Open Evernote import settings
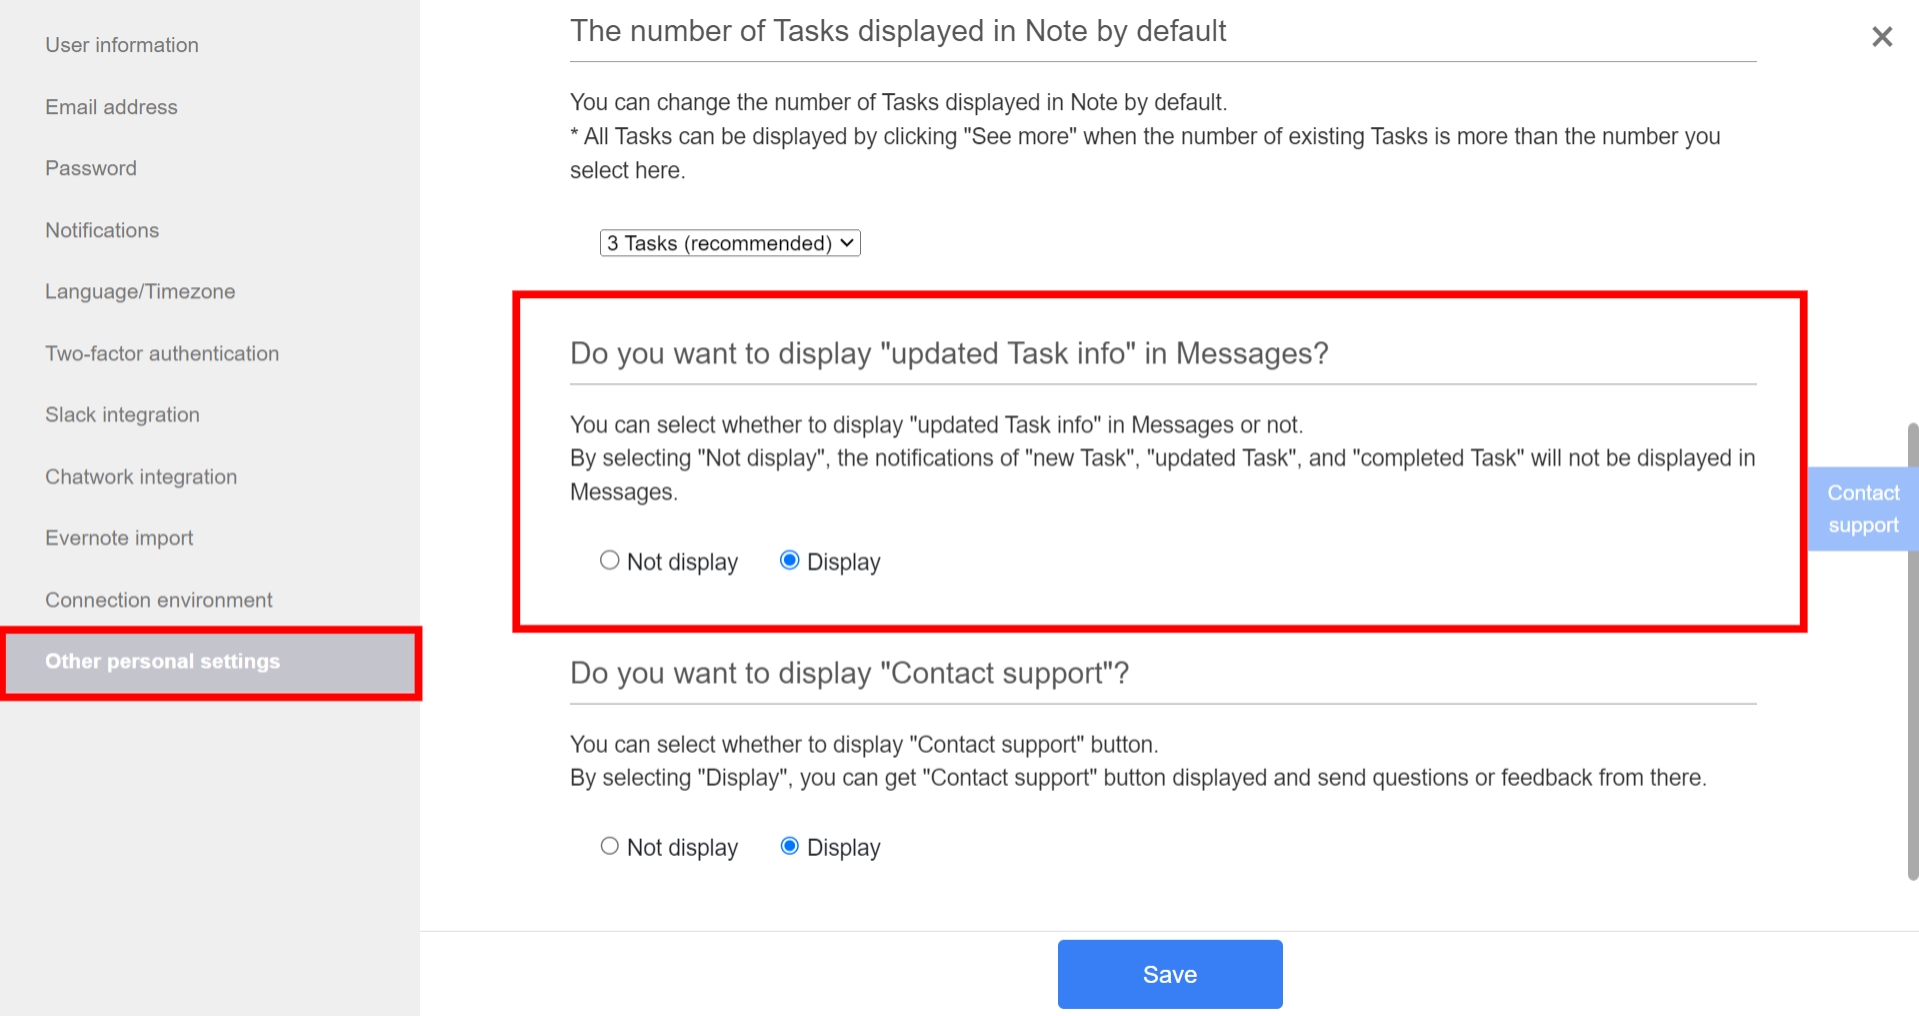Image resolution: width=1919 pixels, height=1016 pixels. click(119, 538)
